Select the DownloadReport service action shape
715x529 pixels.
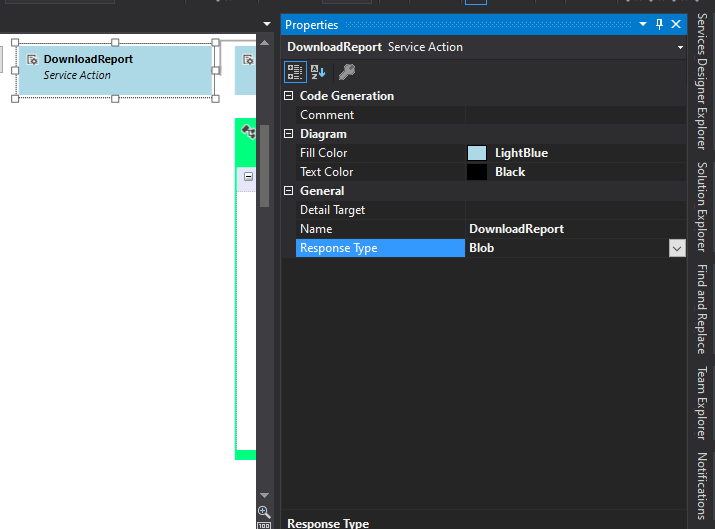(x=115, y=70)
